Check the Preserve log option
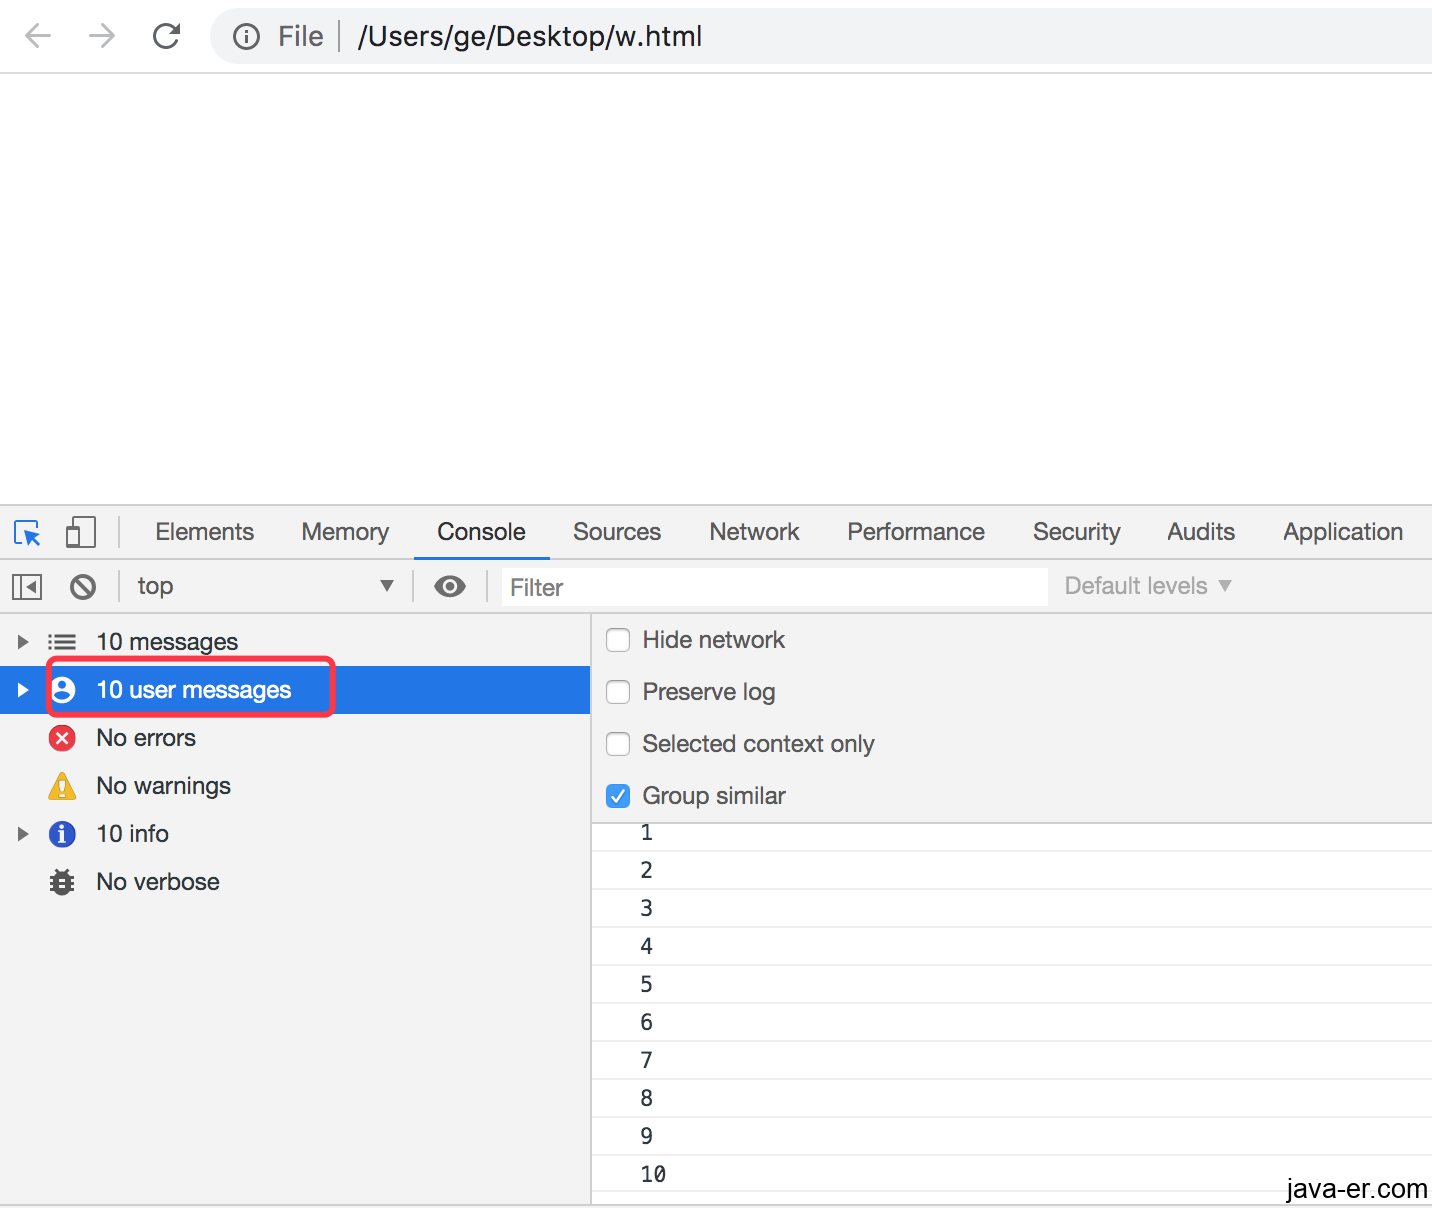The height and width of the screenshot is (1208, 1432). click(x=618, y=692)
